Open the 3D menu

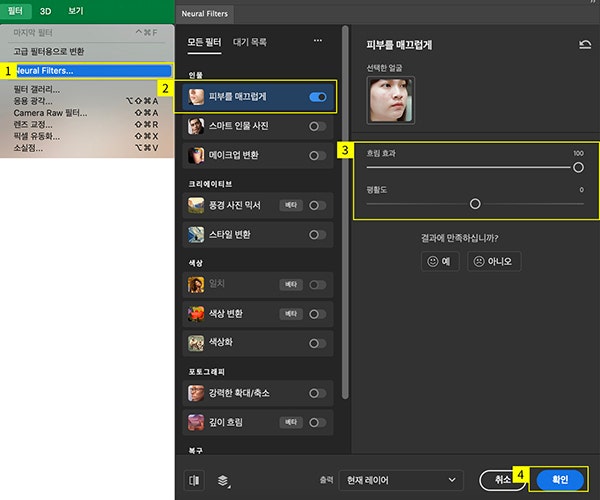pyautogui.click(x=46, y=11)
